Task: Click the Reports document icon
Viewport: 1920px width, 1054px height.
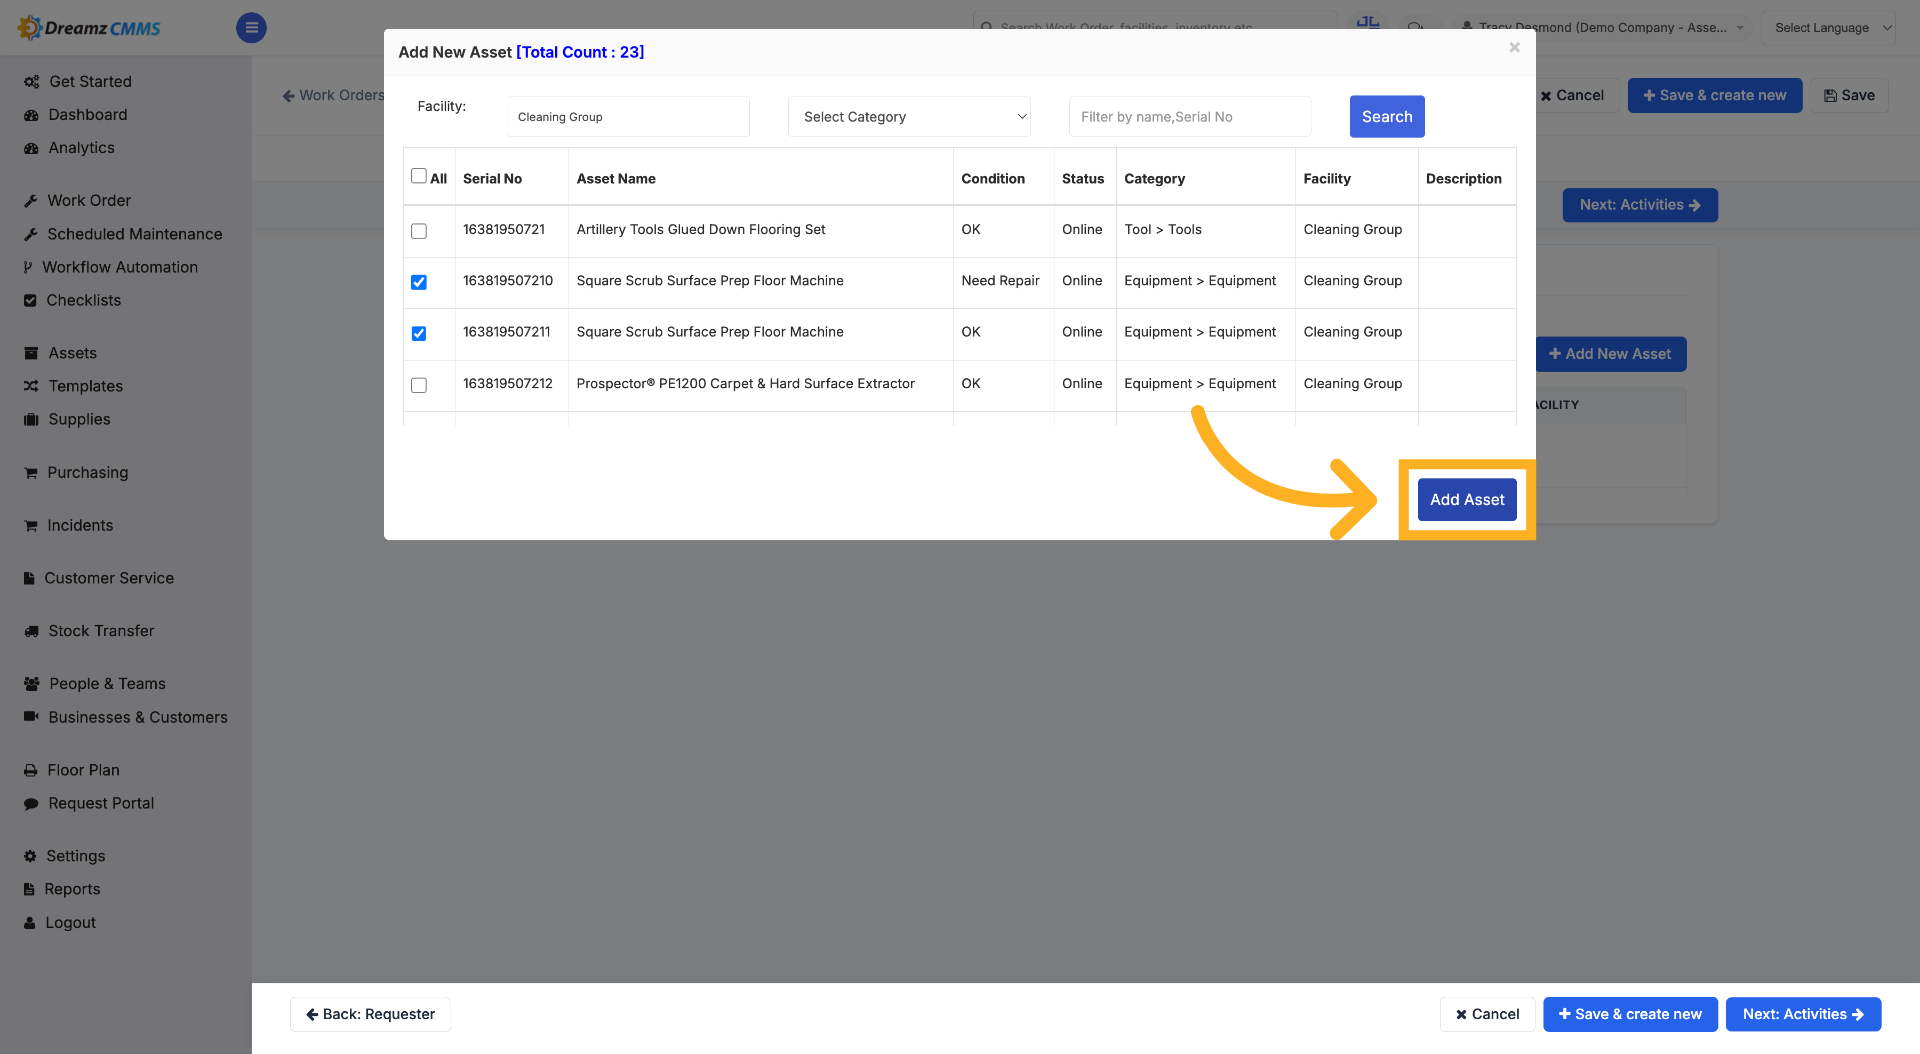Action: [x=29, y=889]
